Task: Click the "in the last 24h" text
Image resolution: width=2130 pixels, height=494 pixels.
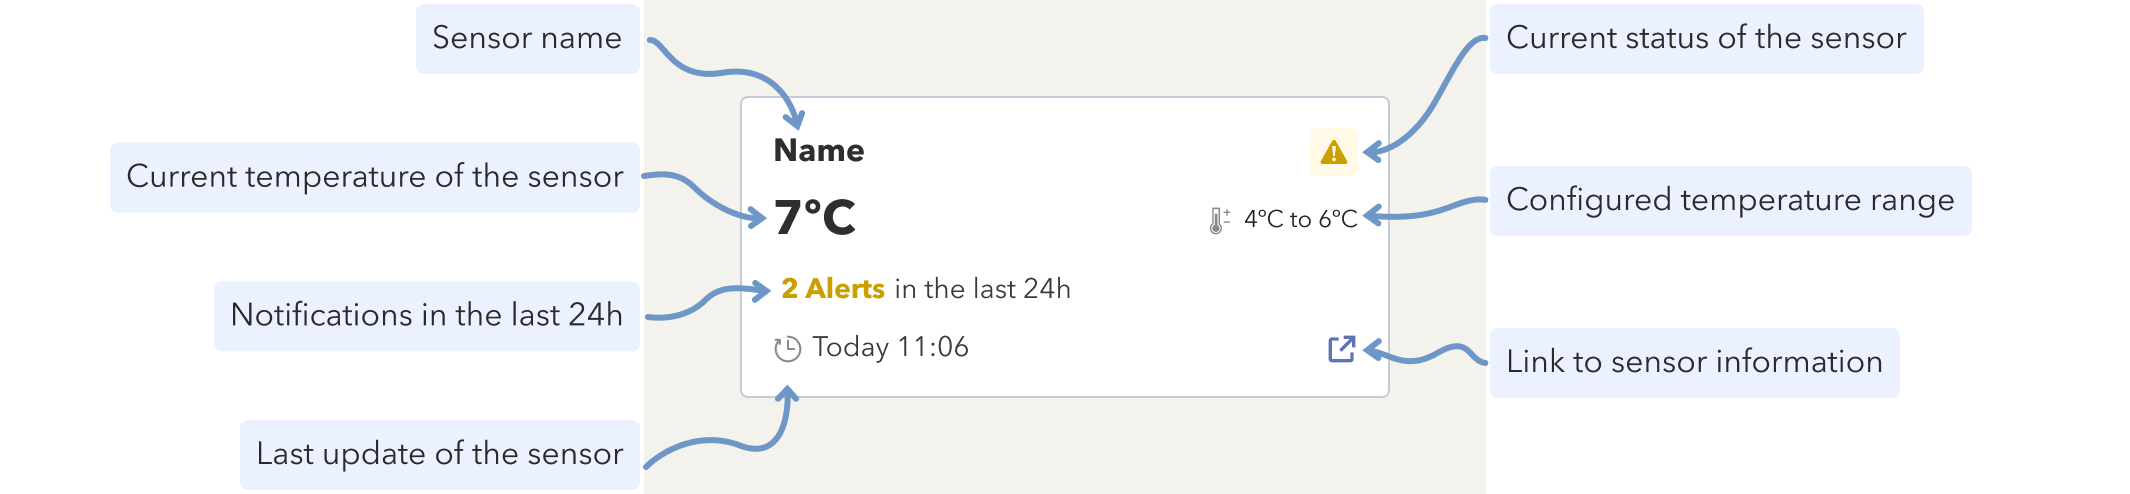Action: pyautogui.click(x=982, y=289)
